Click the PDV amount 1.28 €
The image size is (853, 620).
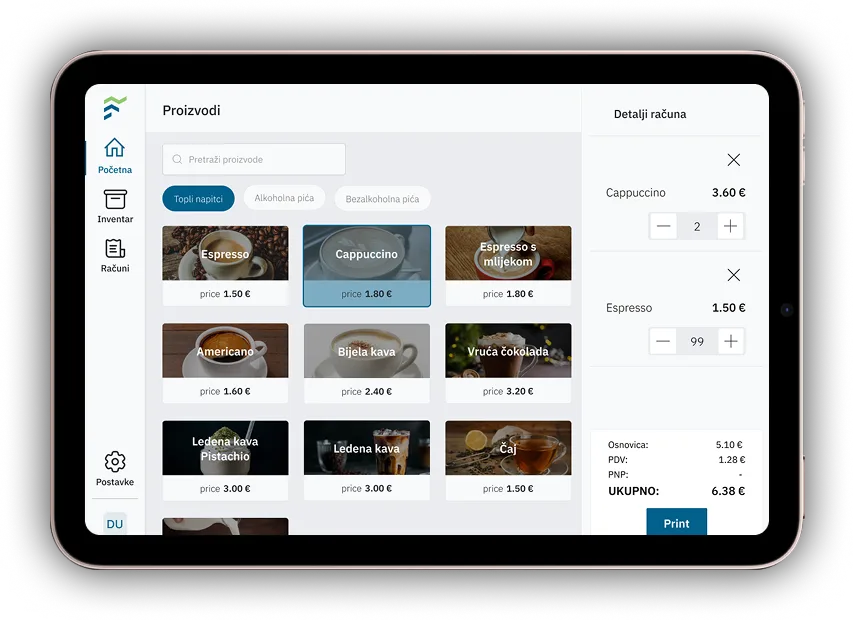click(732, 460)
